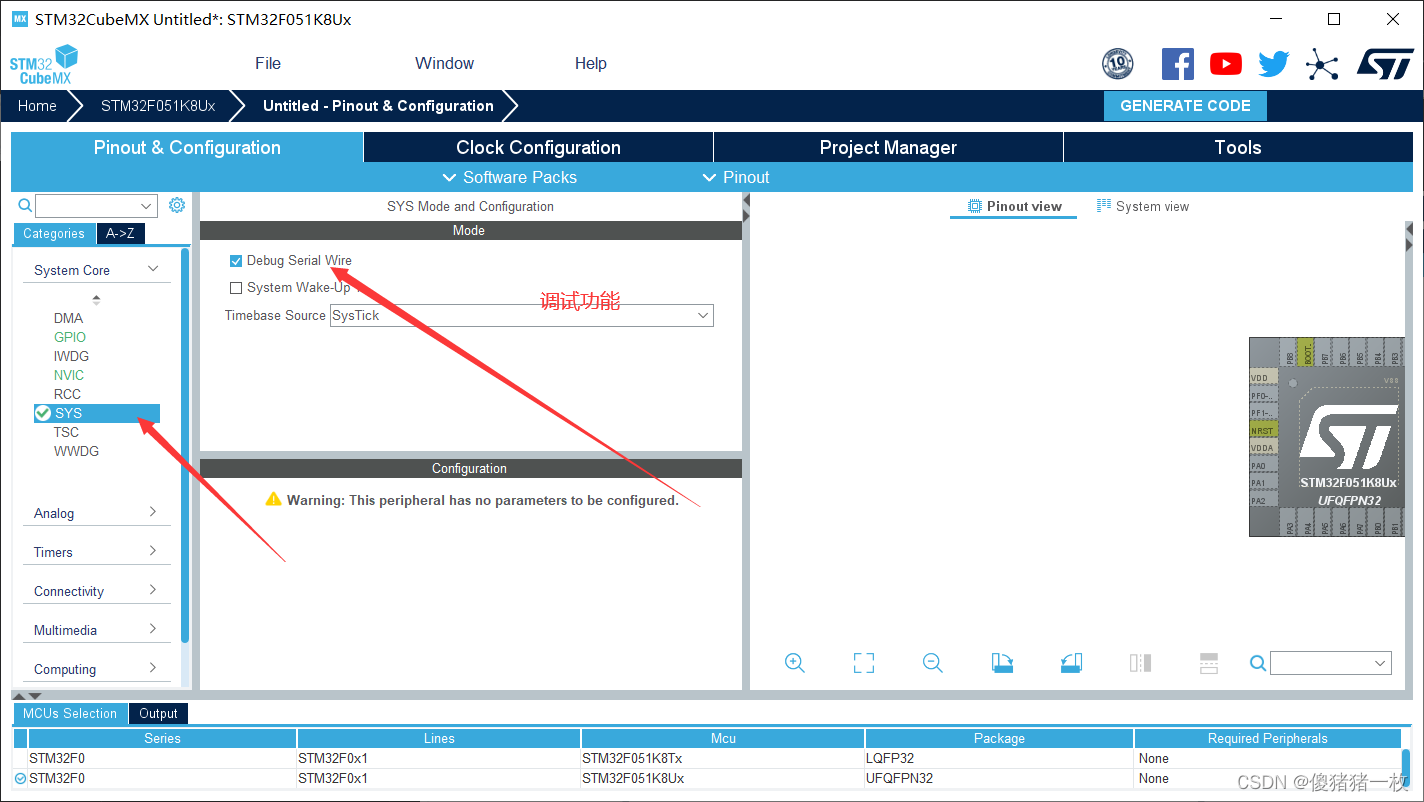Click the STM32F051K8Ux breadcrumb
The image size is (1424, 802).
tap(158, 106)
